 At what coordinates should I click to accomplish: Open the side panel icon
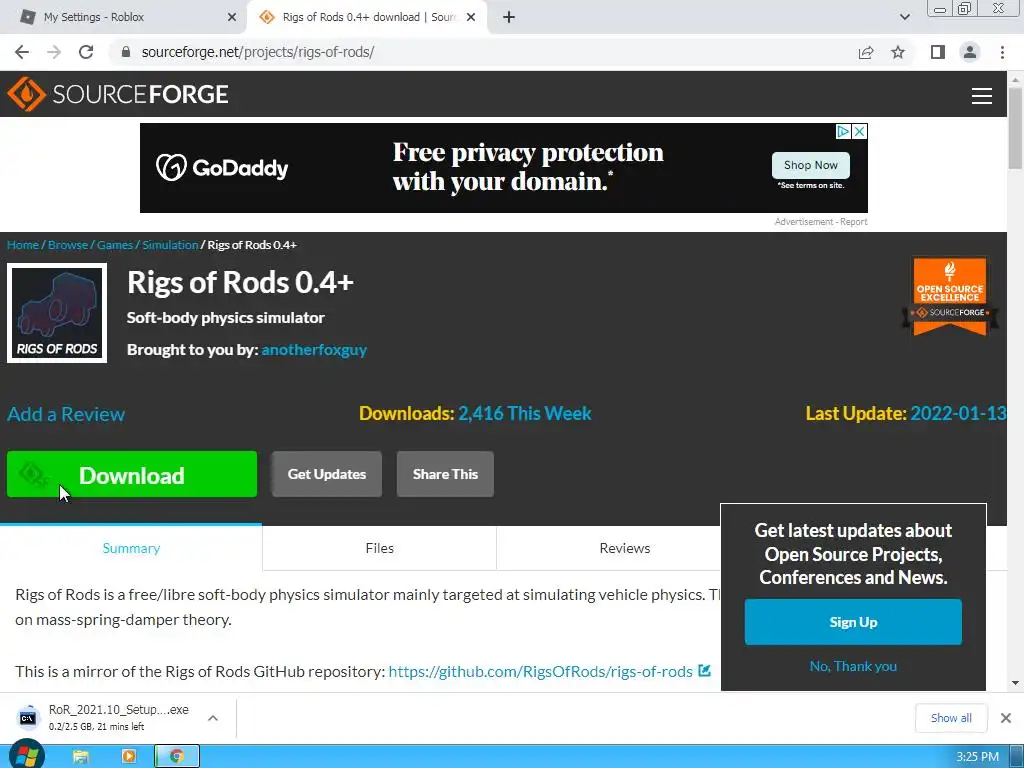[938, 52]
